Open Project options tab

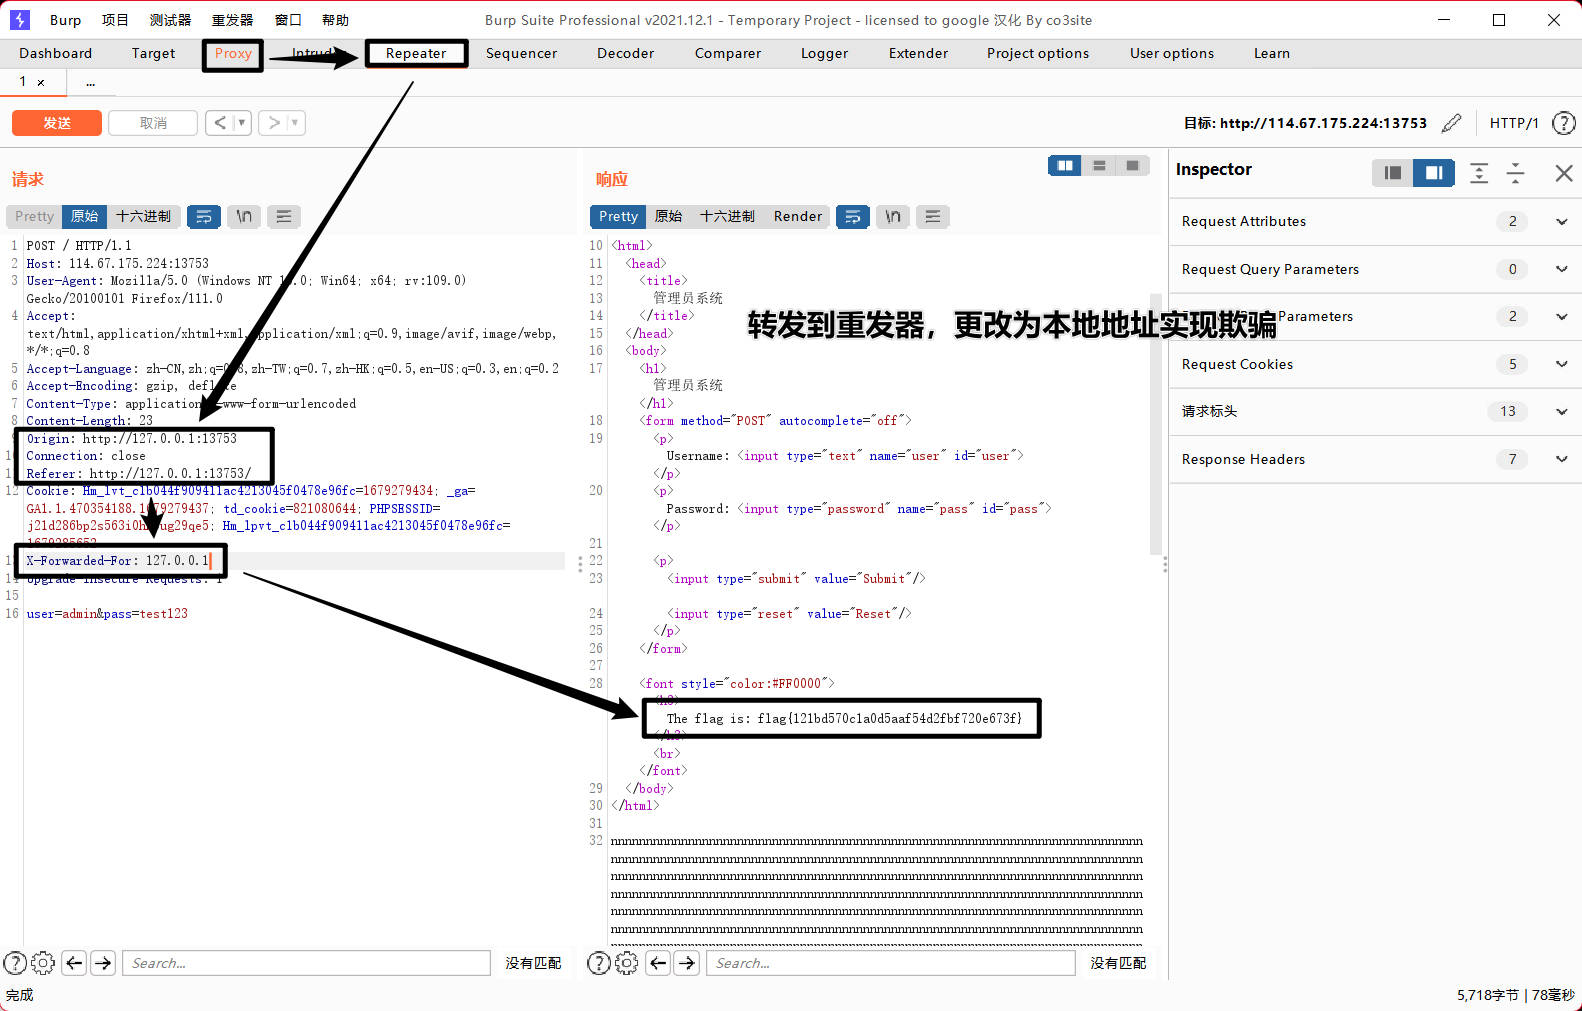1038,53
